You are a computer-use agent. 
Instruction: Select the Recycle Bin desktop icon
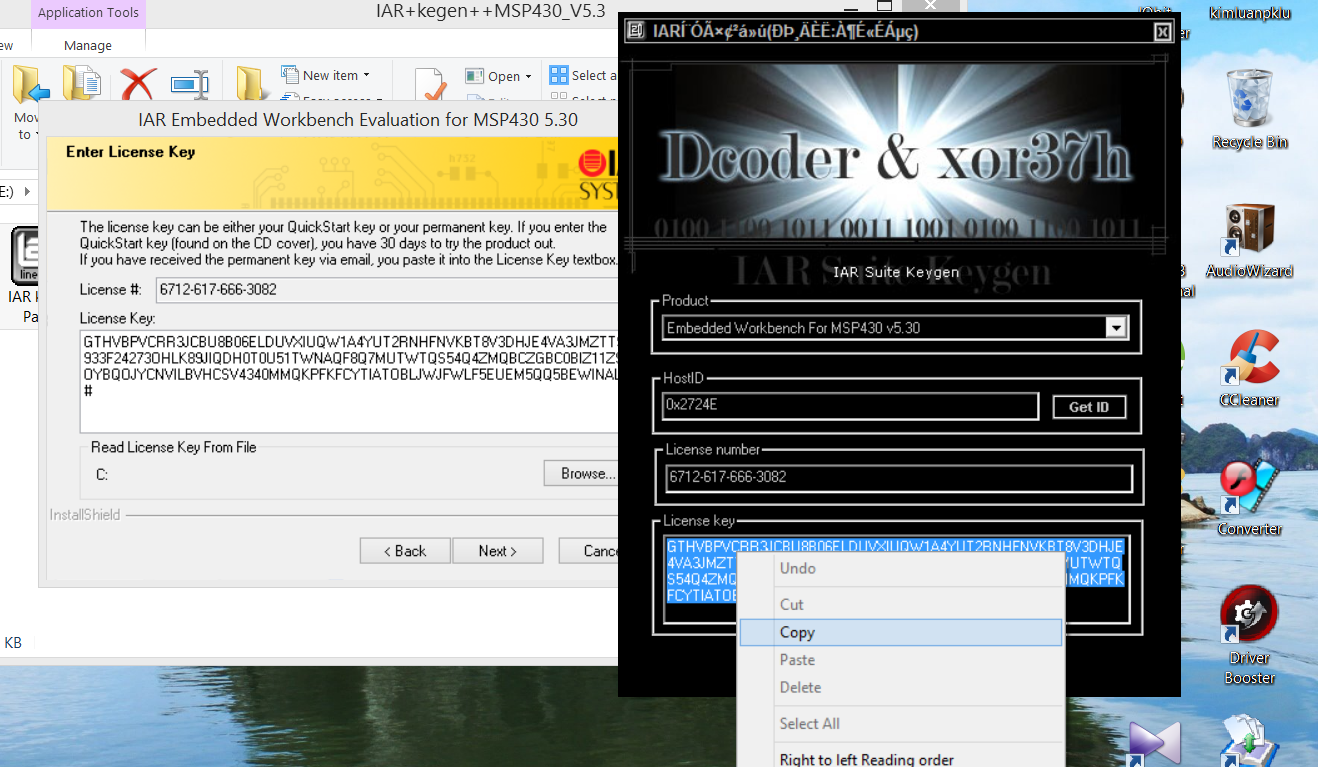(x=1250, y=108)
